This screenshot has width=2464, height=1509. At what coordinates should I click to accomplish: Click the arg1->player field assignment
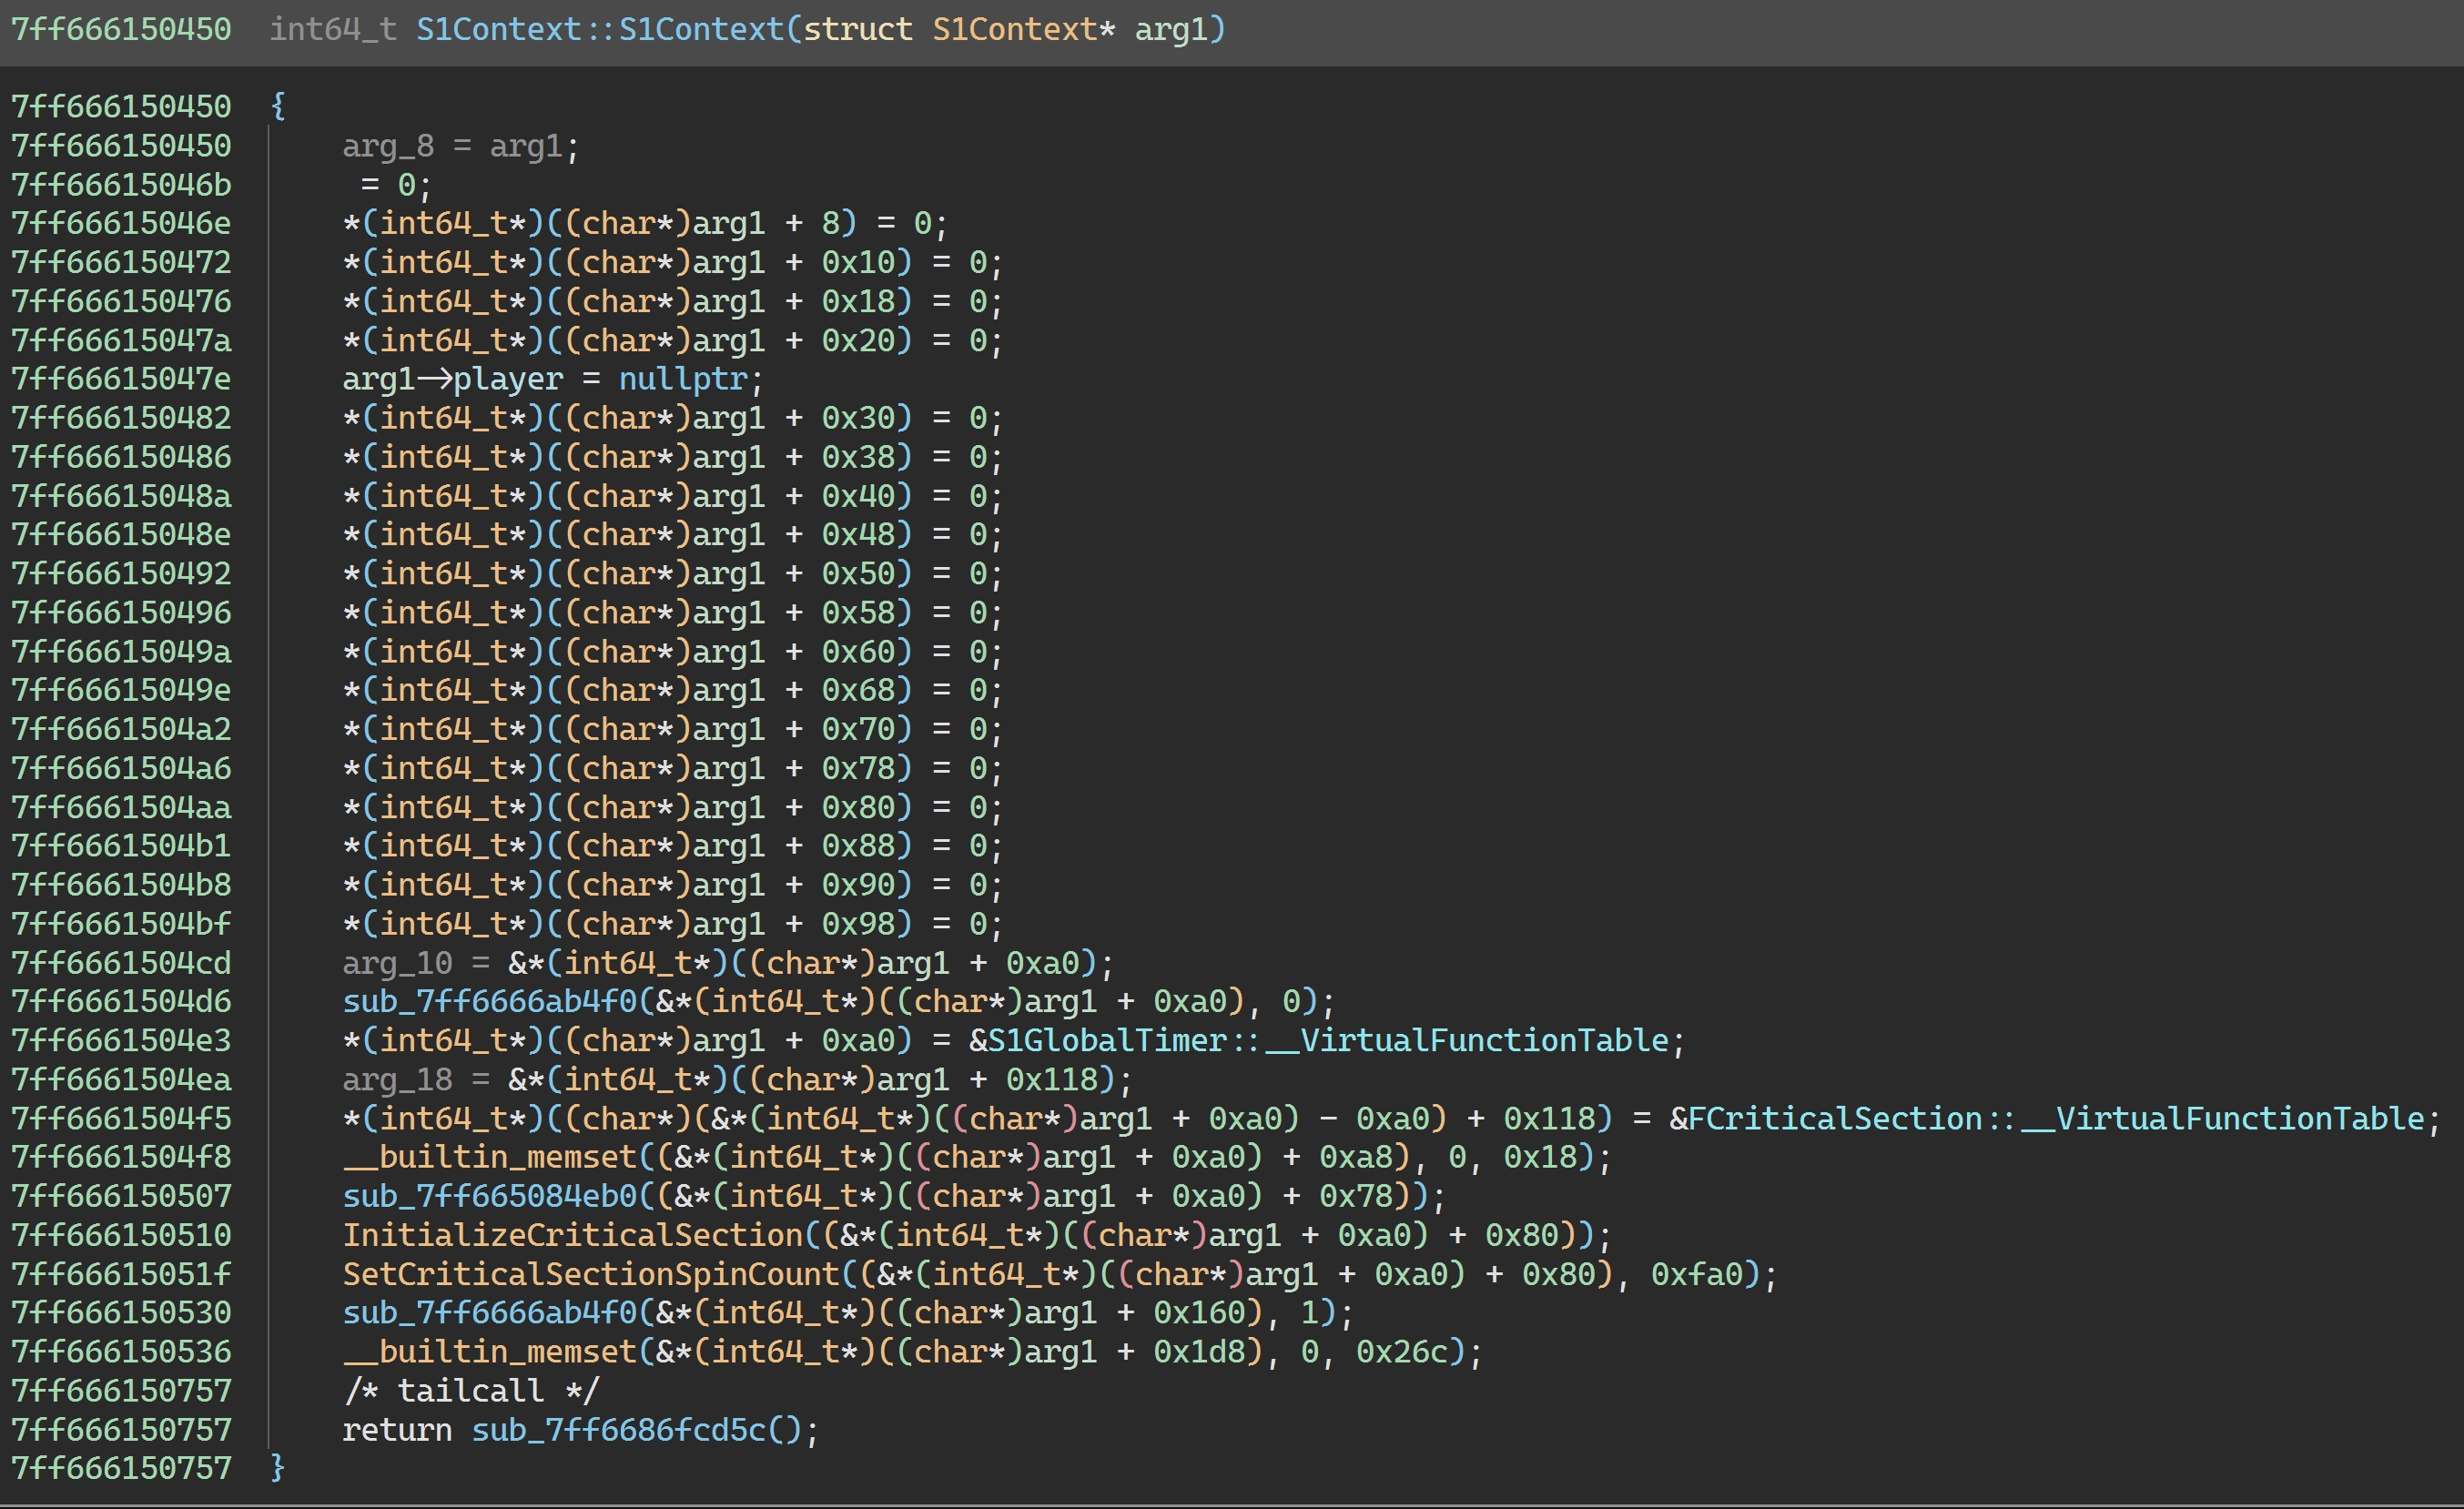coord(507,379)
